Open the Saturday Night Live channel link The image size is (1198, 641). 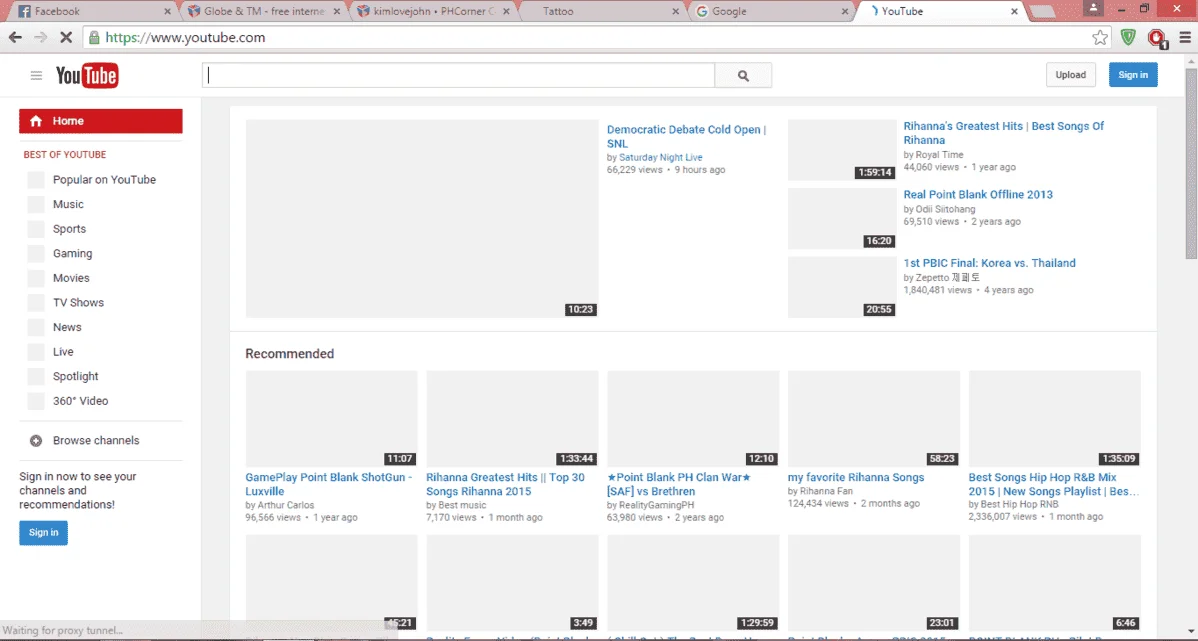click(x=660, y=157)
